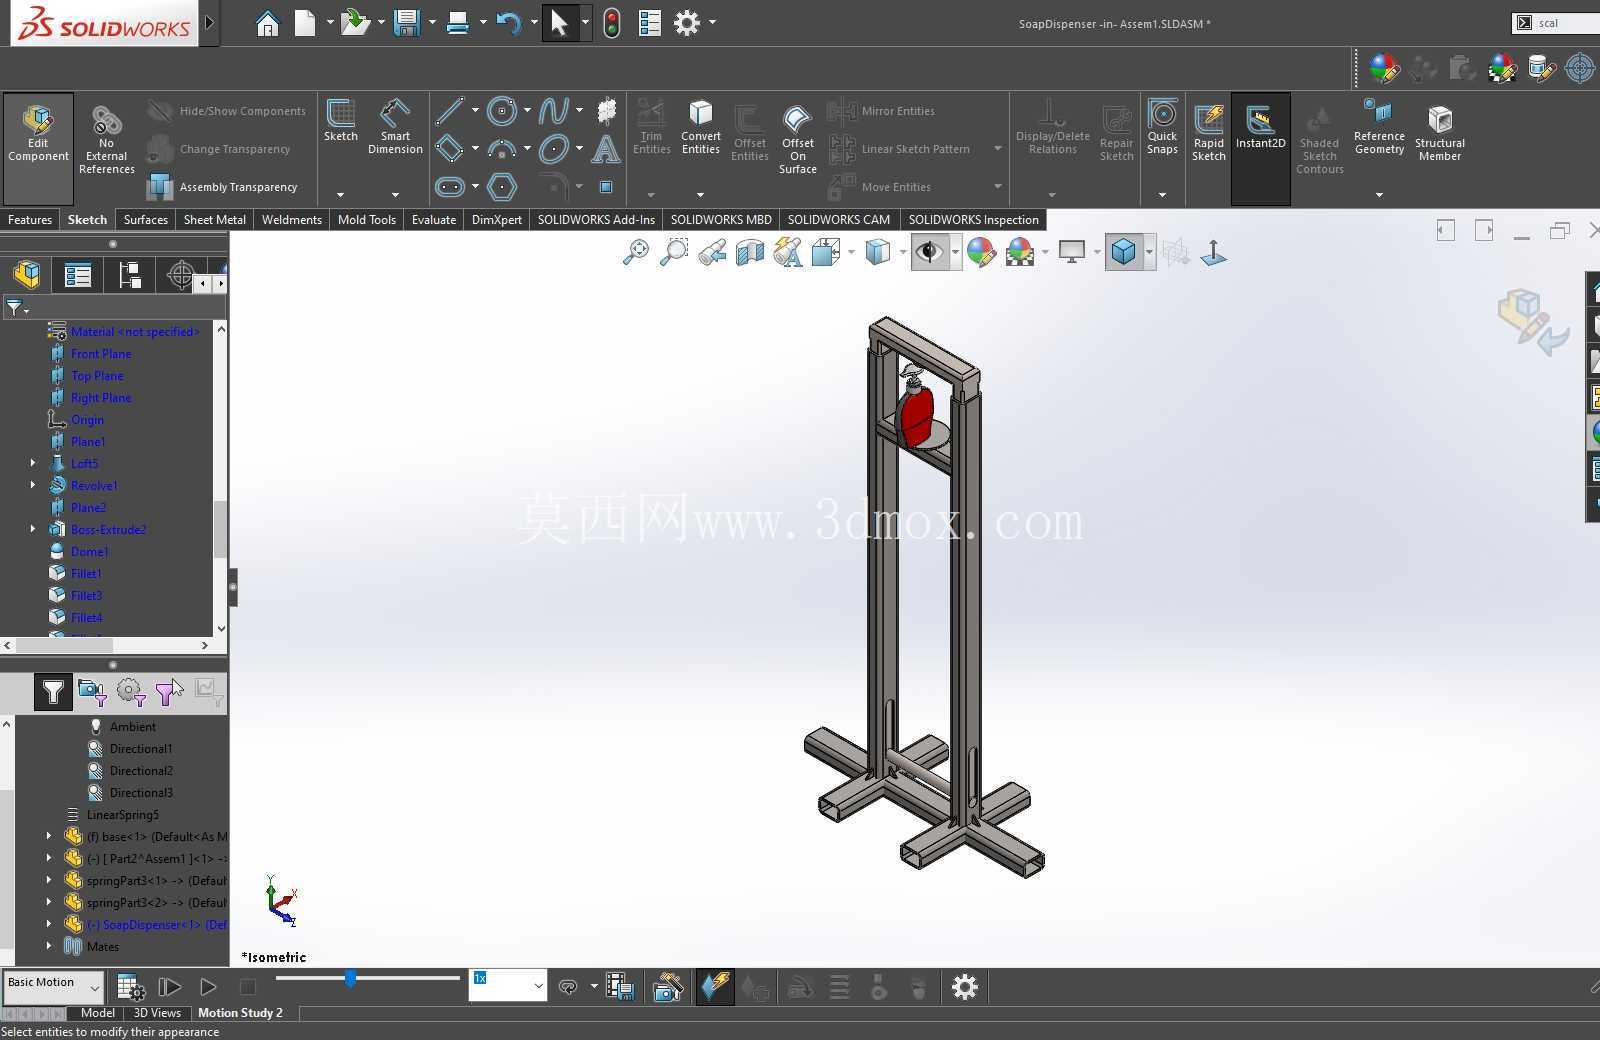
Task: Click the Reference Geometry tool
Action: pos(1379,128)
